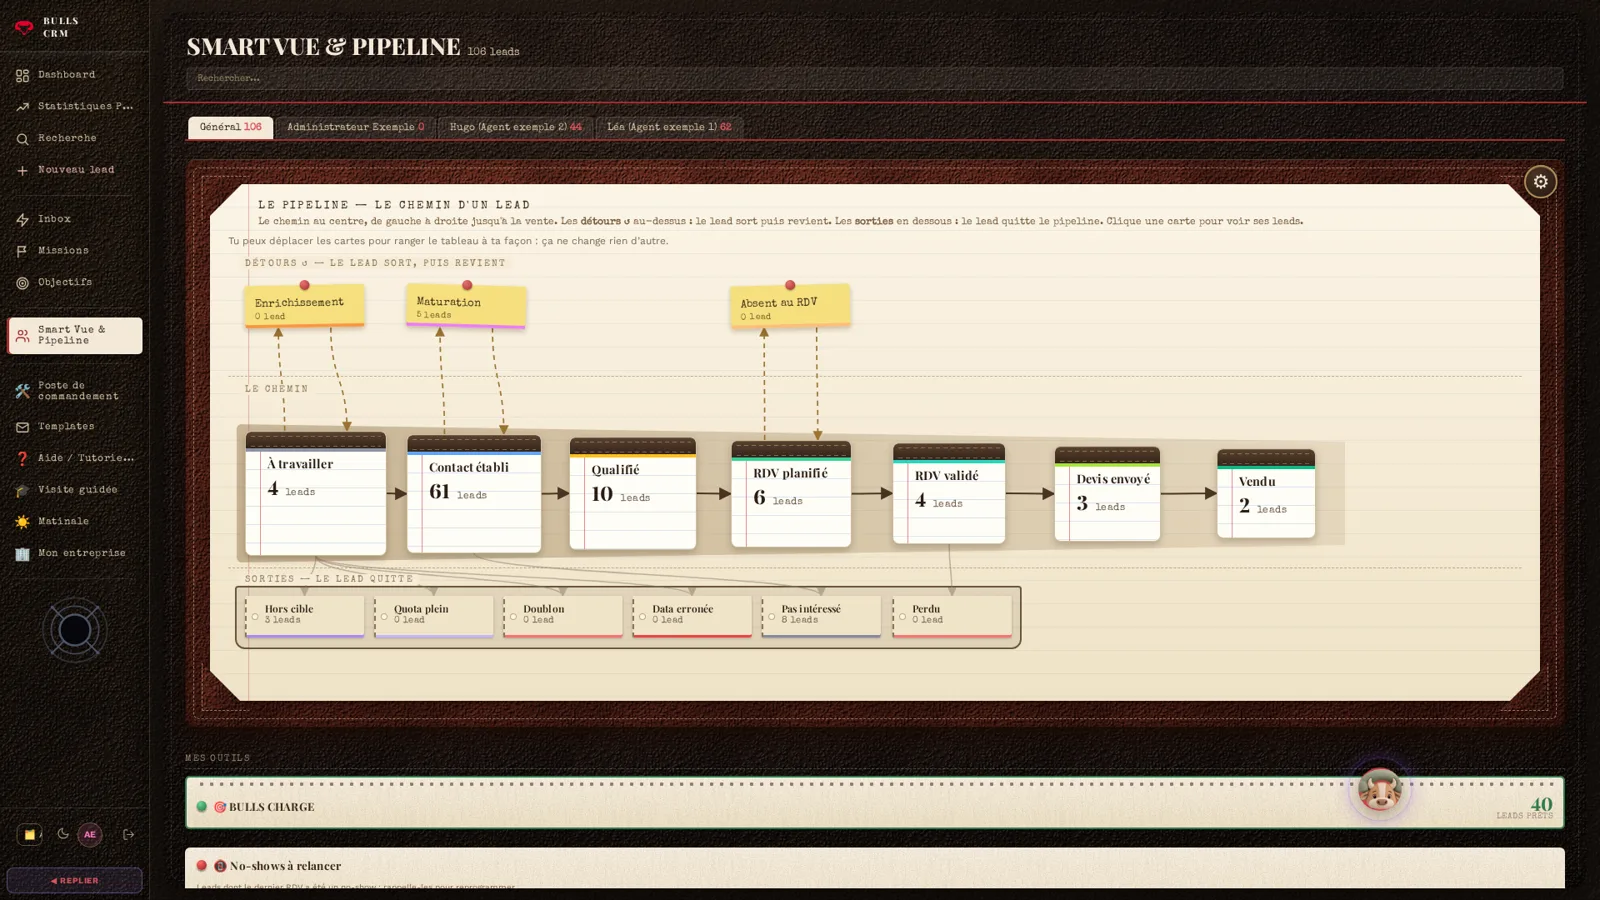Screen dimensions: 1600x900
Task: Open the AE user avatar
Action: pyautogui.click(x=90, y=834)
